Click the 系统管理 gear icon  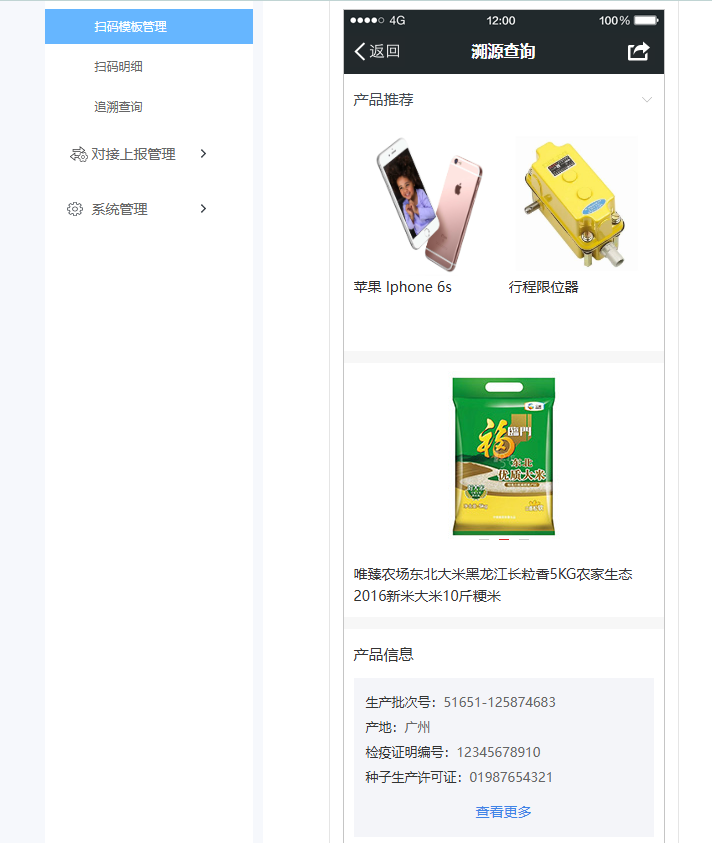click(x=75, y=209)
